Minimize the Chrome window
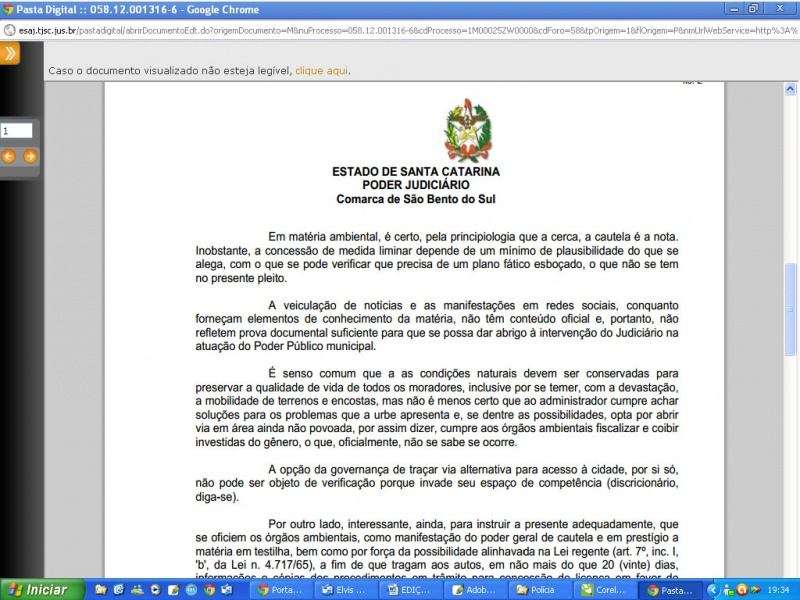The image size is (800, 600). [735, 9]
